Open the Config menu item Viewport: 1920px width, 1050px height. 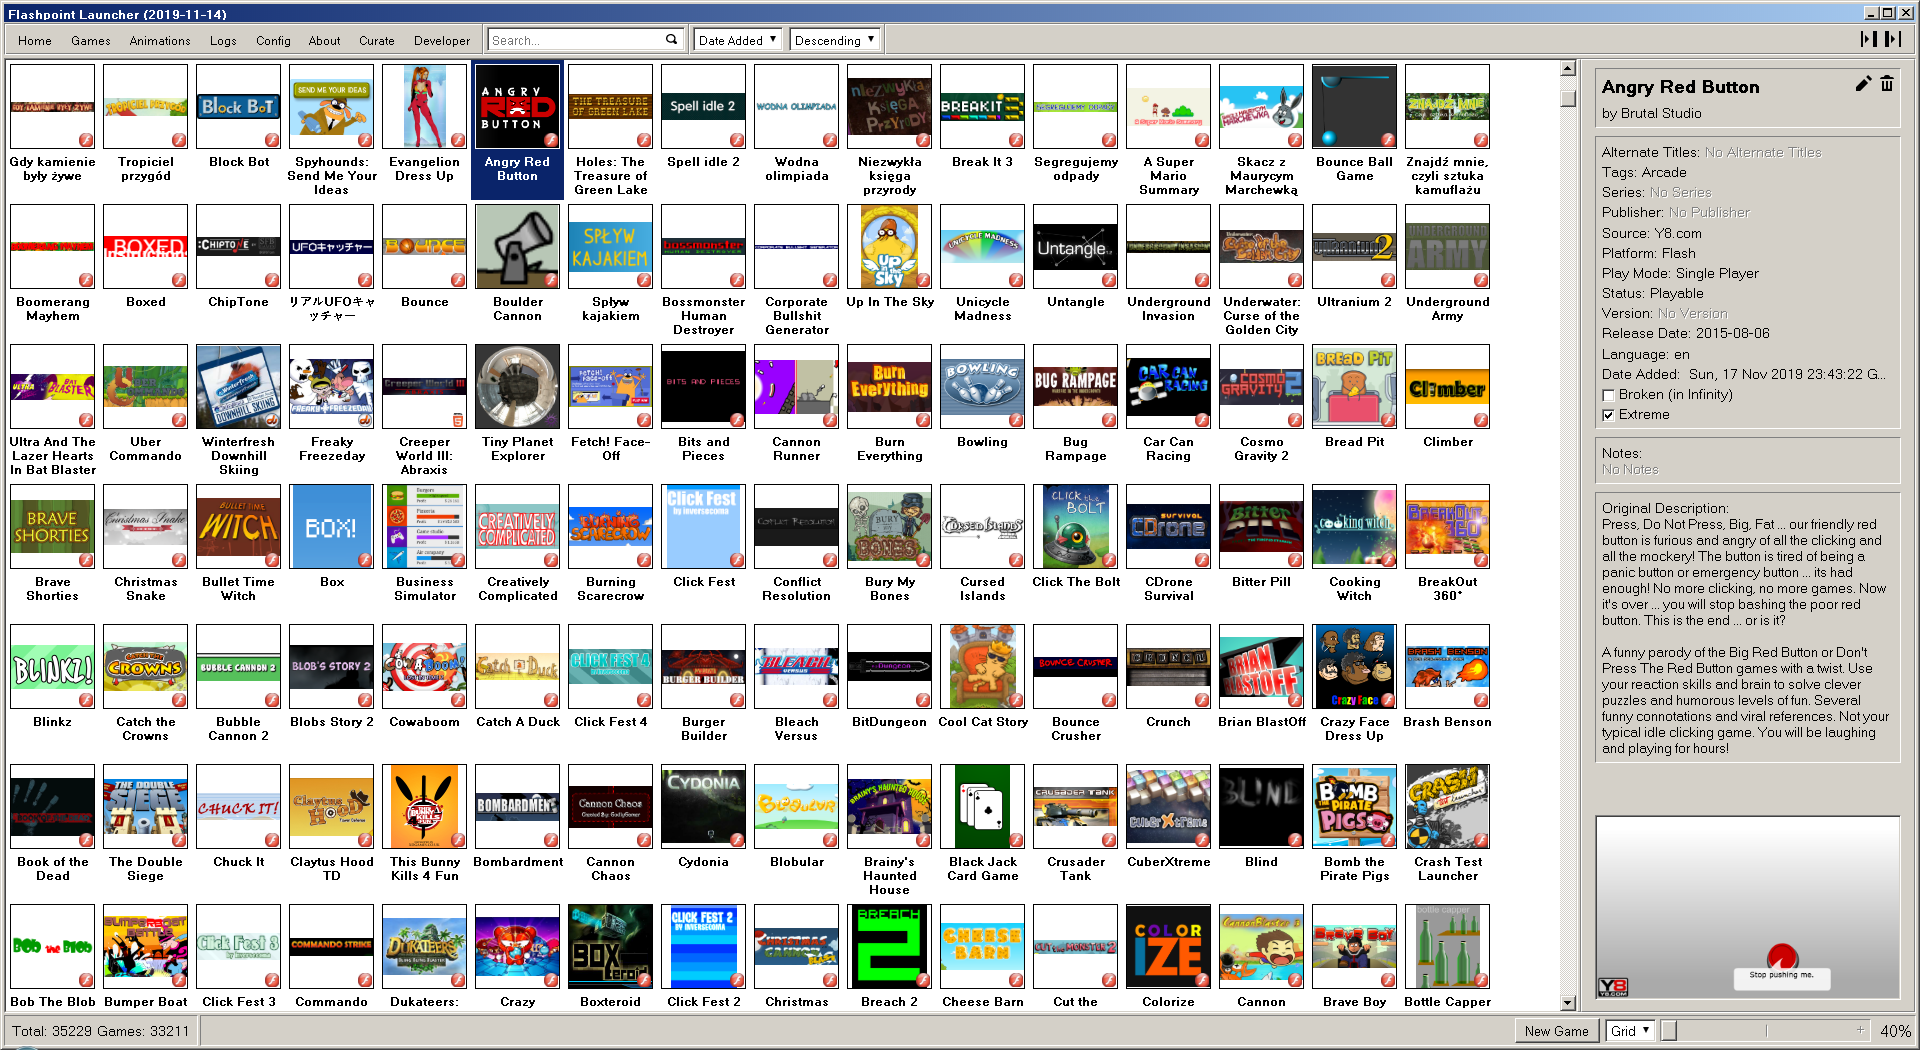click(273, 41)
